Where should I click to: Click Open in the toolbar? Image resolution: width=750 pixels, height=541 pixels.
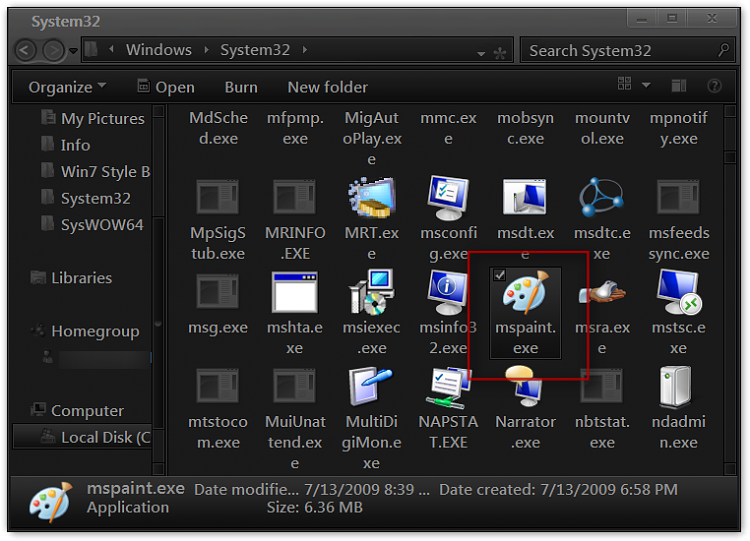click(166, 87)
